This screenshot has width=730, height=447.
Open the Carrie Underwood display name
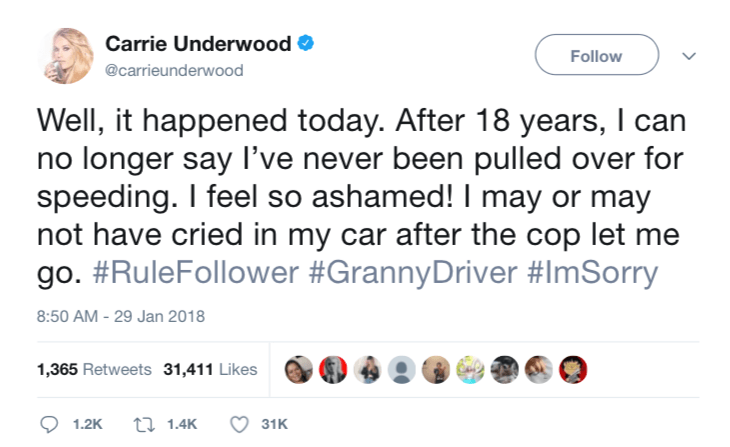(x=198, y=45)
